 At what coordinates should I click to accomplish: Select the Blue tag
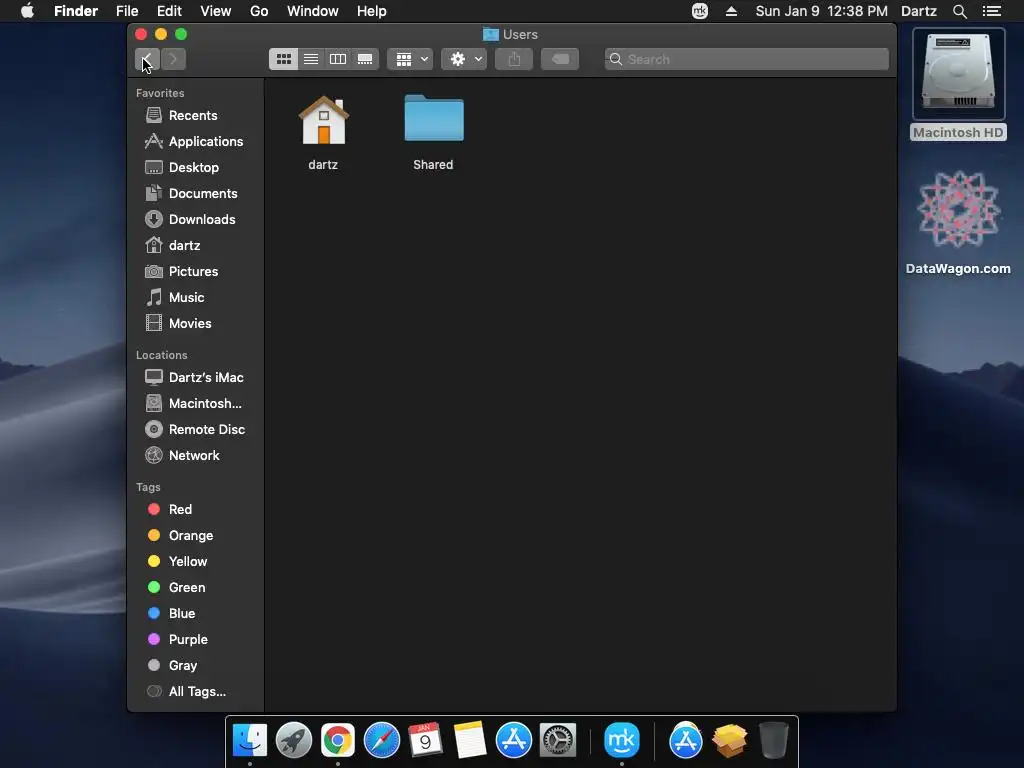click(196, 614)
